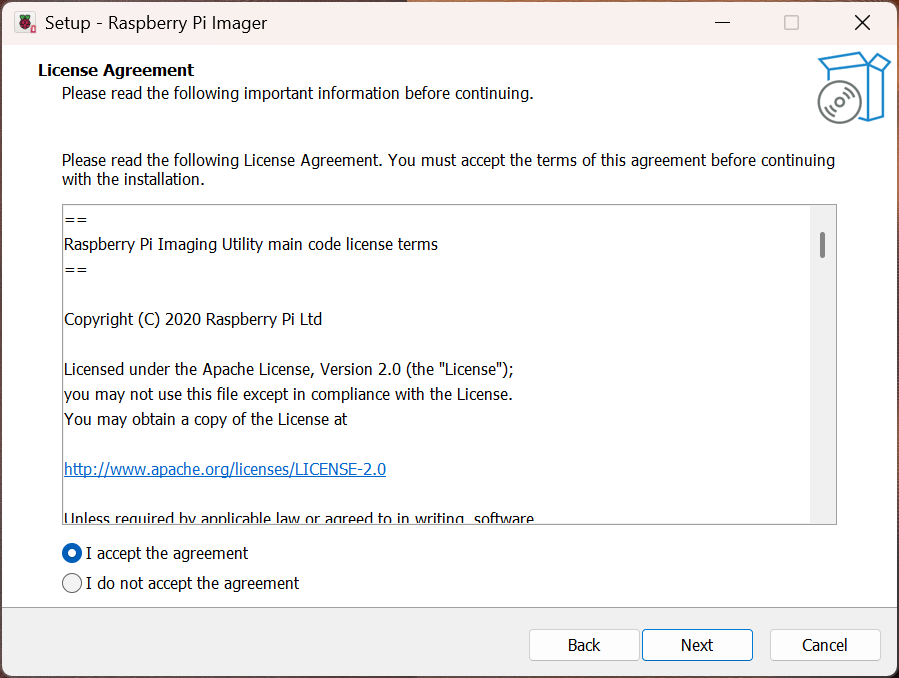Cancel the installation
This screenshot has height=678, width=899.
[825, 645]
